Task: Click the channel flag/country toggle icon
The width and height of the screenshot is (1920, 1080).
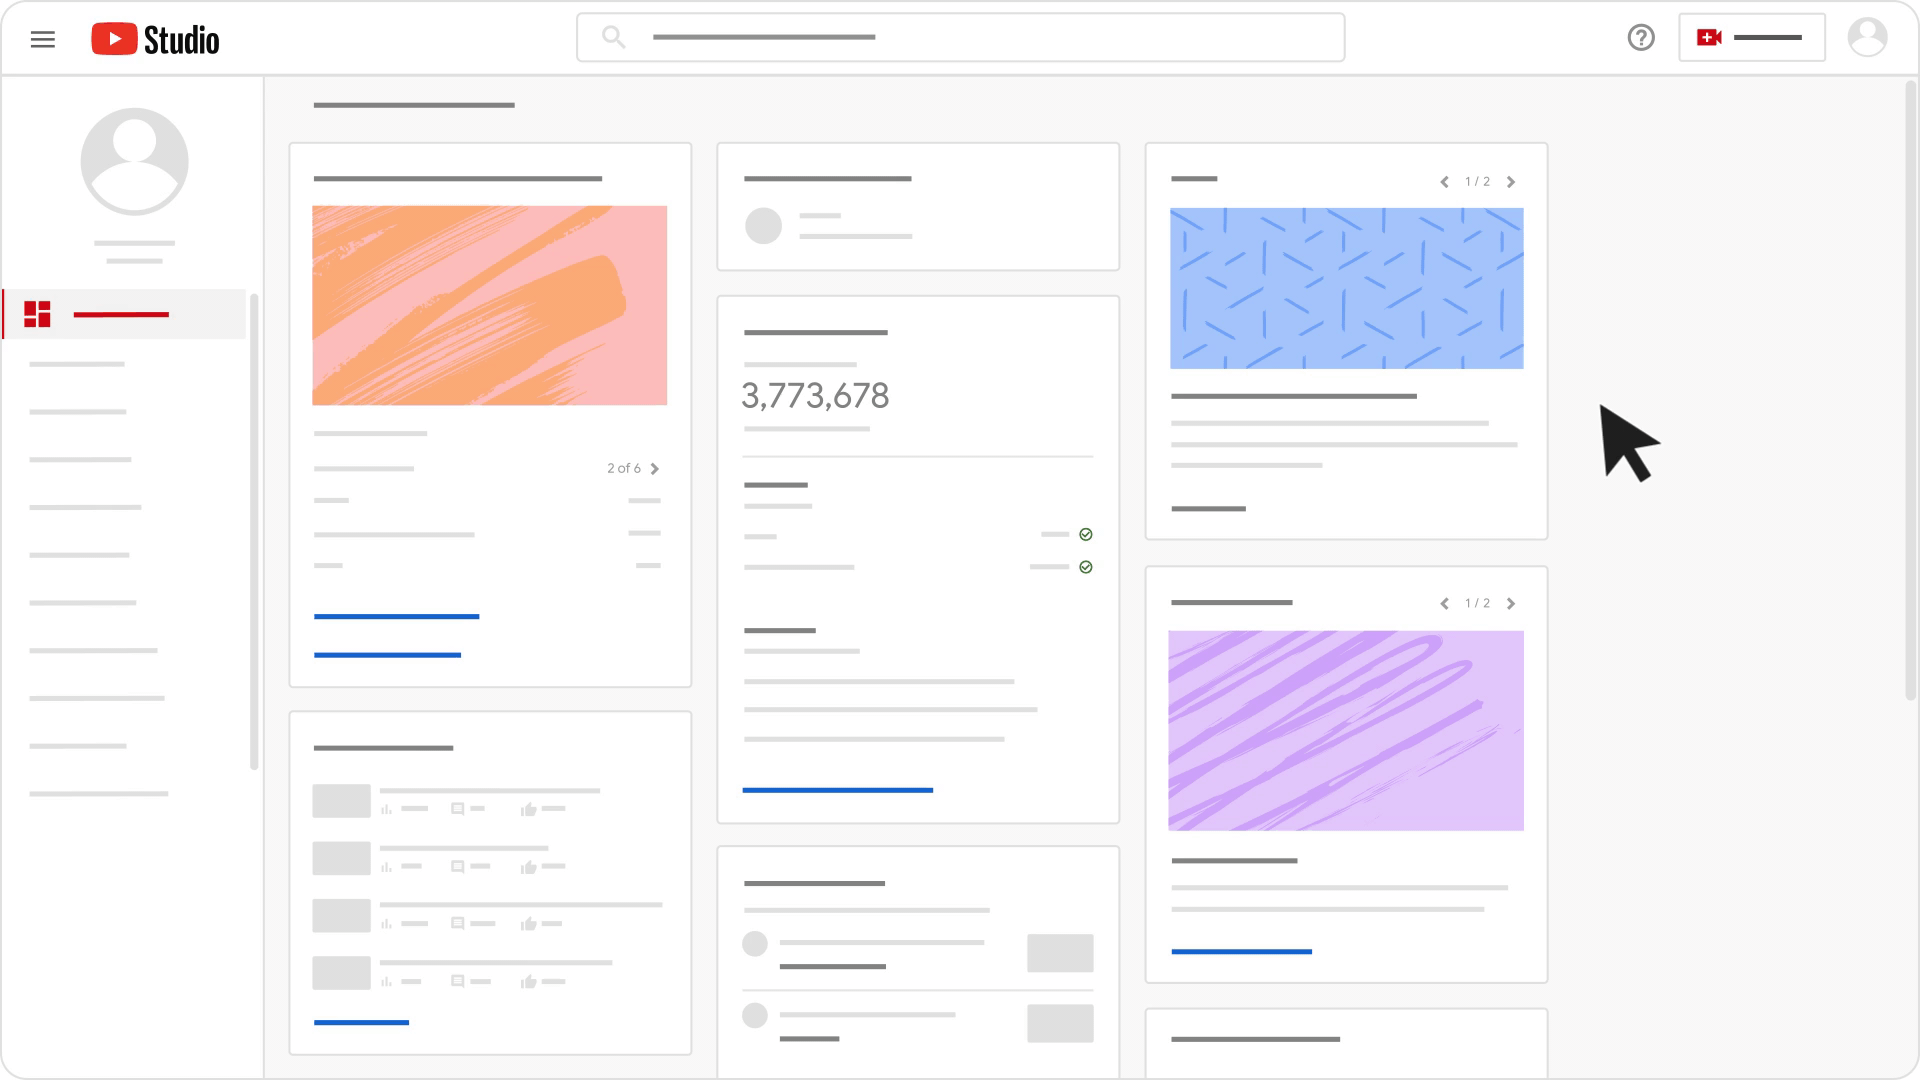Action: tap(1709, 37)
